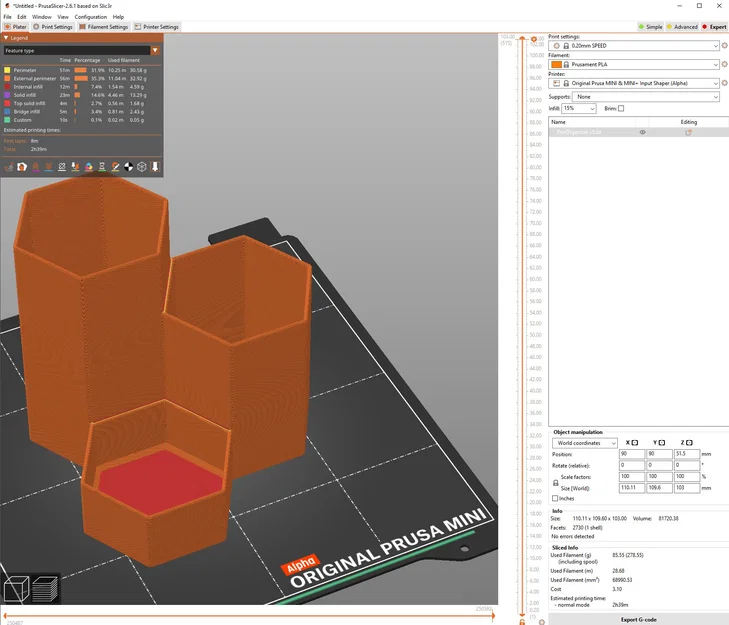Click Z axis mirror icon

tap(689, 443)
